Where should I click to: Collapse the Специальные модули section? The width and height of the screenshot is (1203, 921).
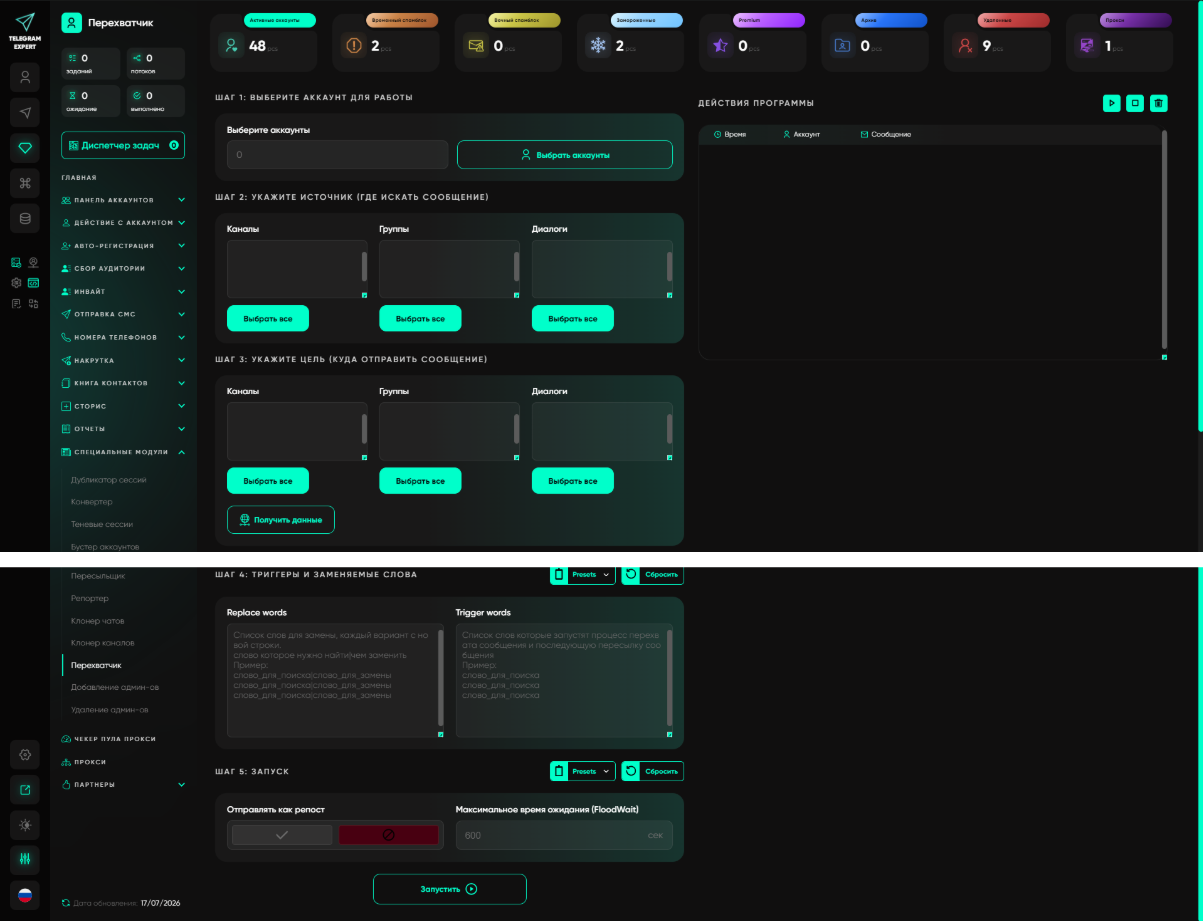pos(124,452)
